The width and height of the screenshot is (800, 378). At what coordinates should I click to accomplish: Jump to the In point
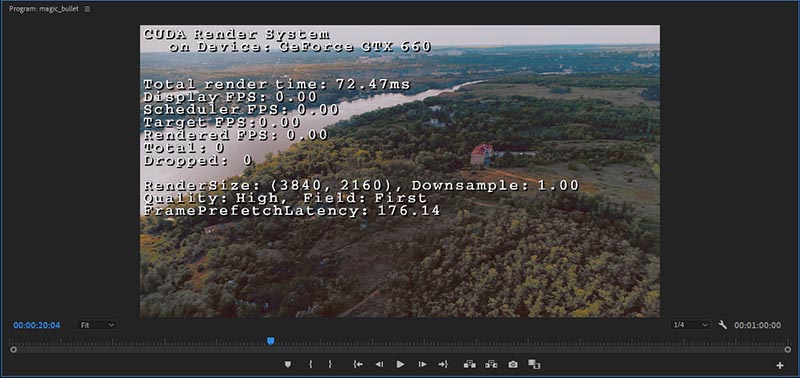coord(358,364)
